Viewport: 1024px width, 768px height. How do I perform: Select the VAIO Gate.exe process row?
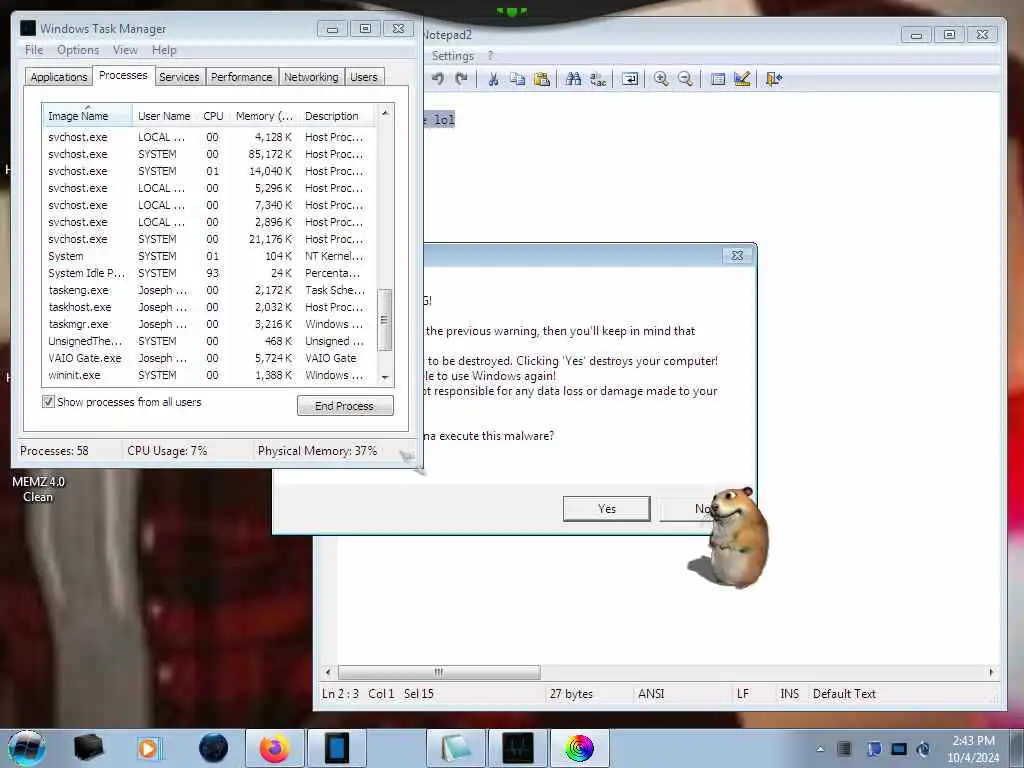tap(210, 358)
